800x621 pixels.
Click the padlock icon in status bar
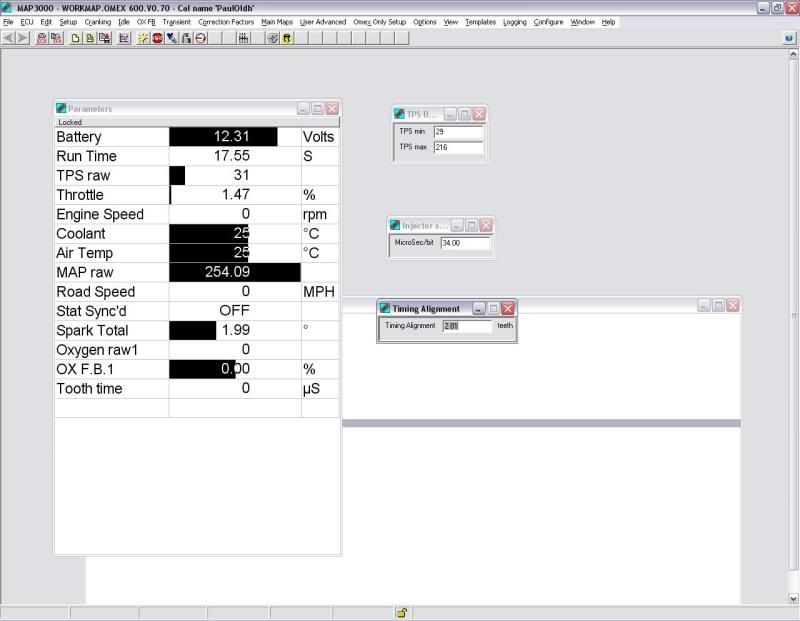(x=401, y=613)
